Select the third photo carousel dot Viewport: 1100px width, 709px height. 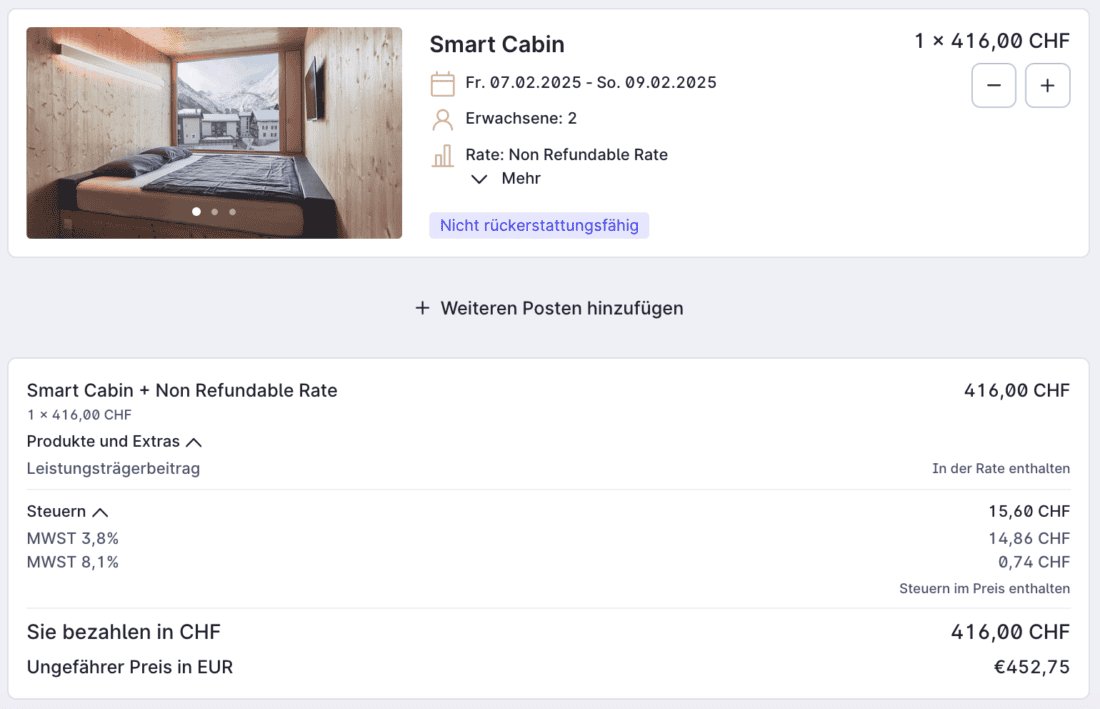(233, 212)
